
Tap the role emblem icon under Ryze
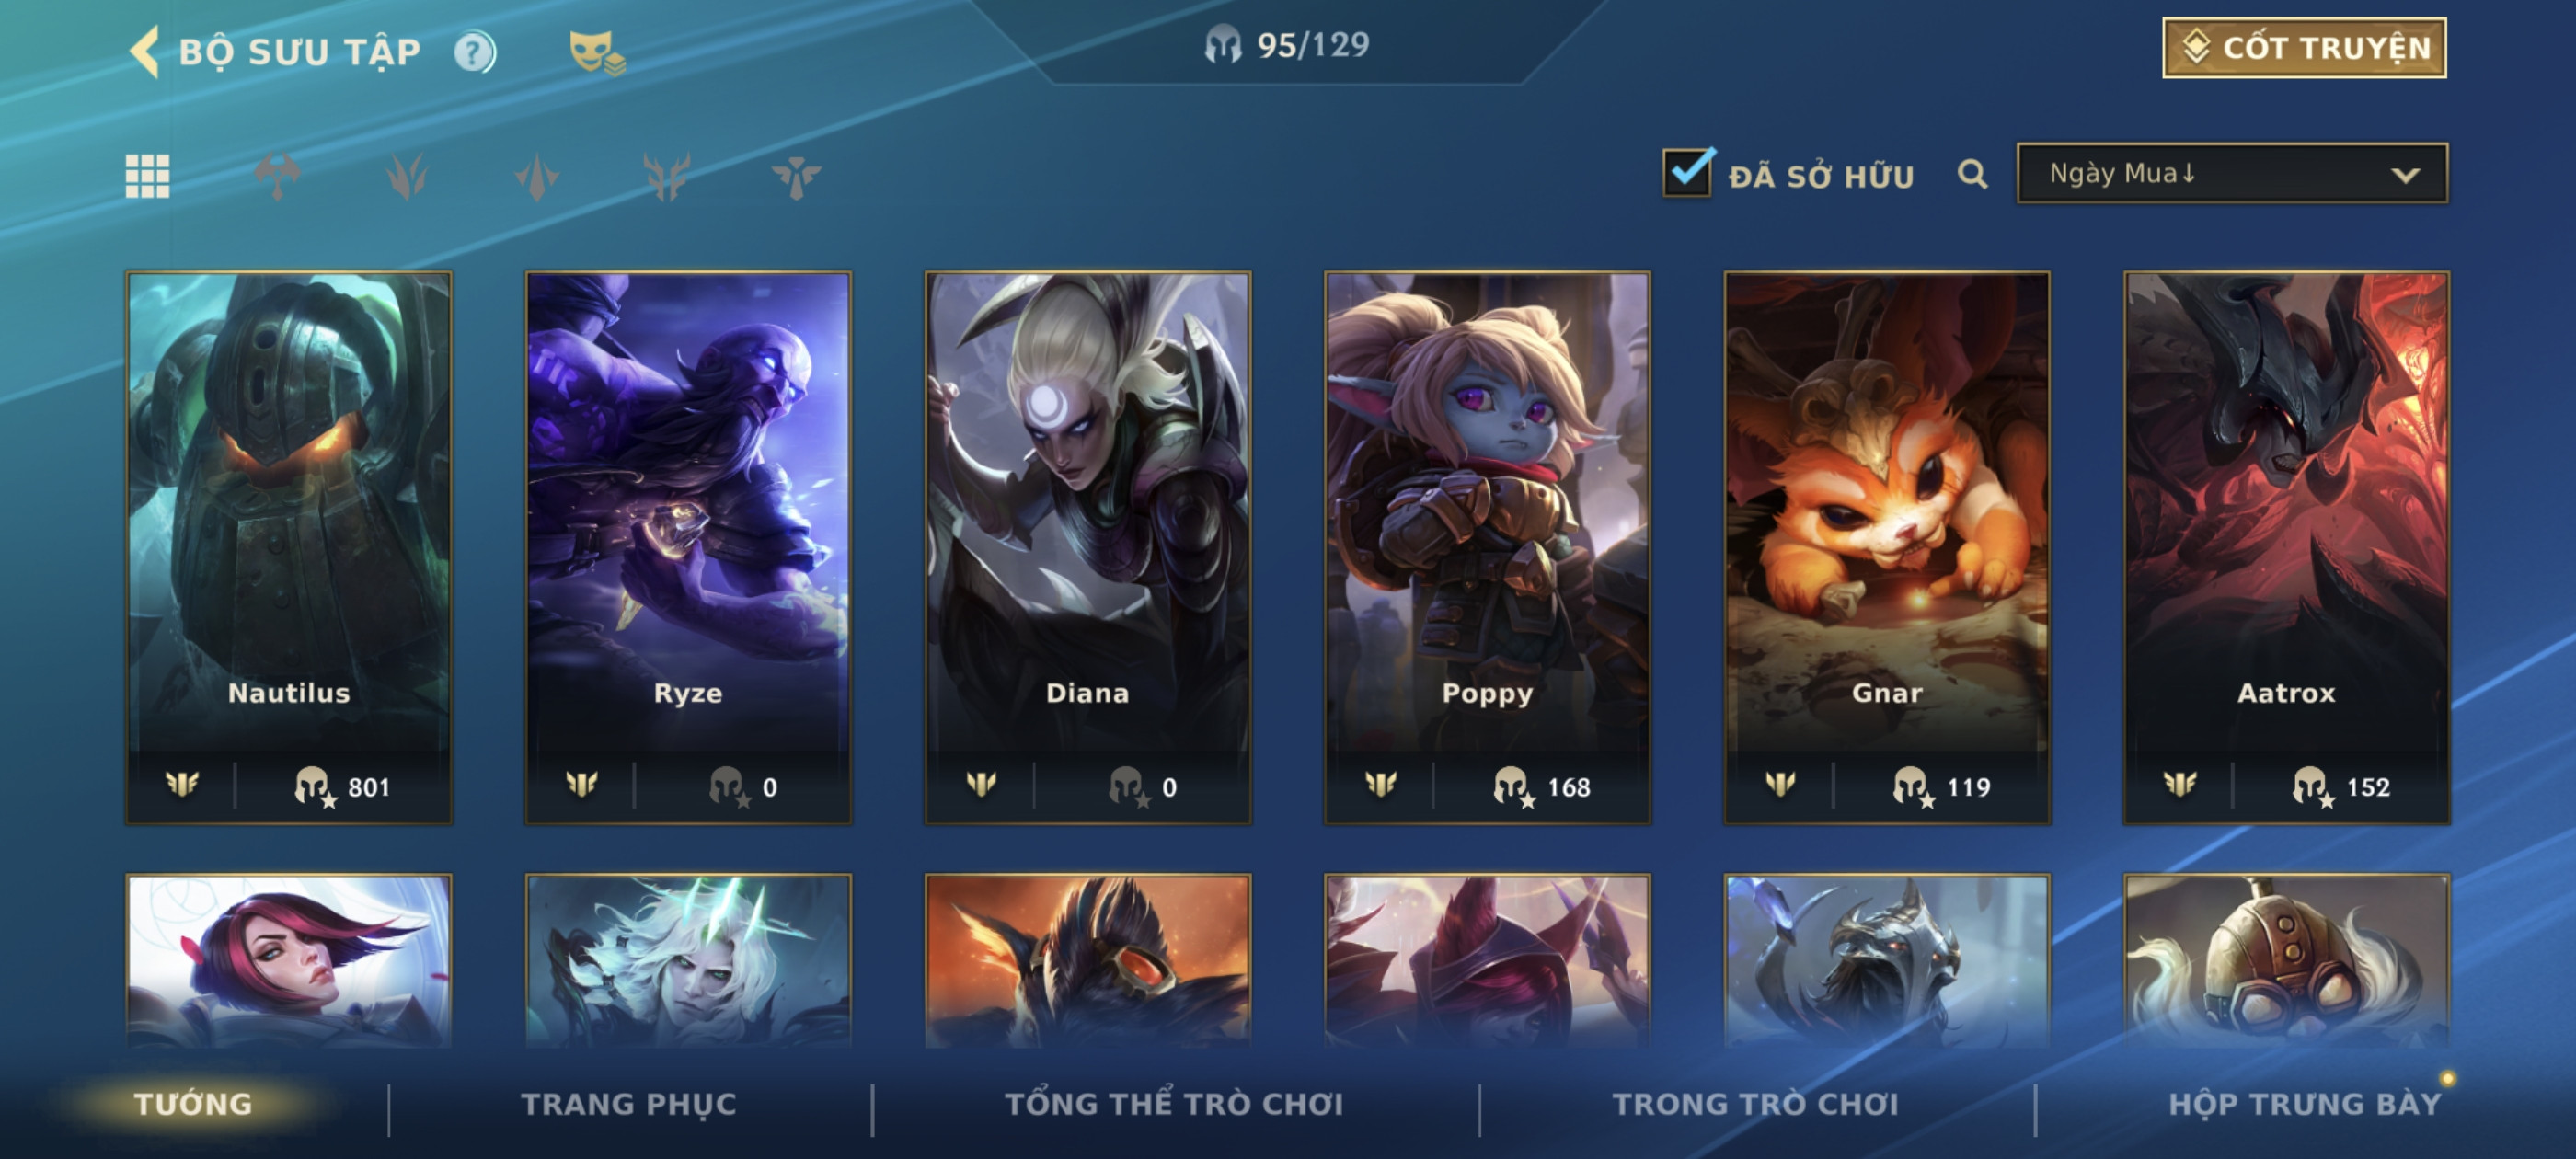pyautogui.click(x=582, y=784)
